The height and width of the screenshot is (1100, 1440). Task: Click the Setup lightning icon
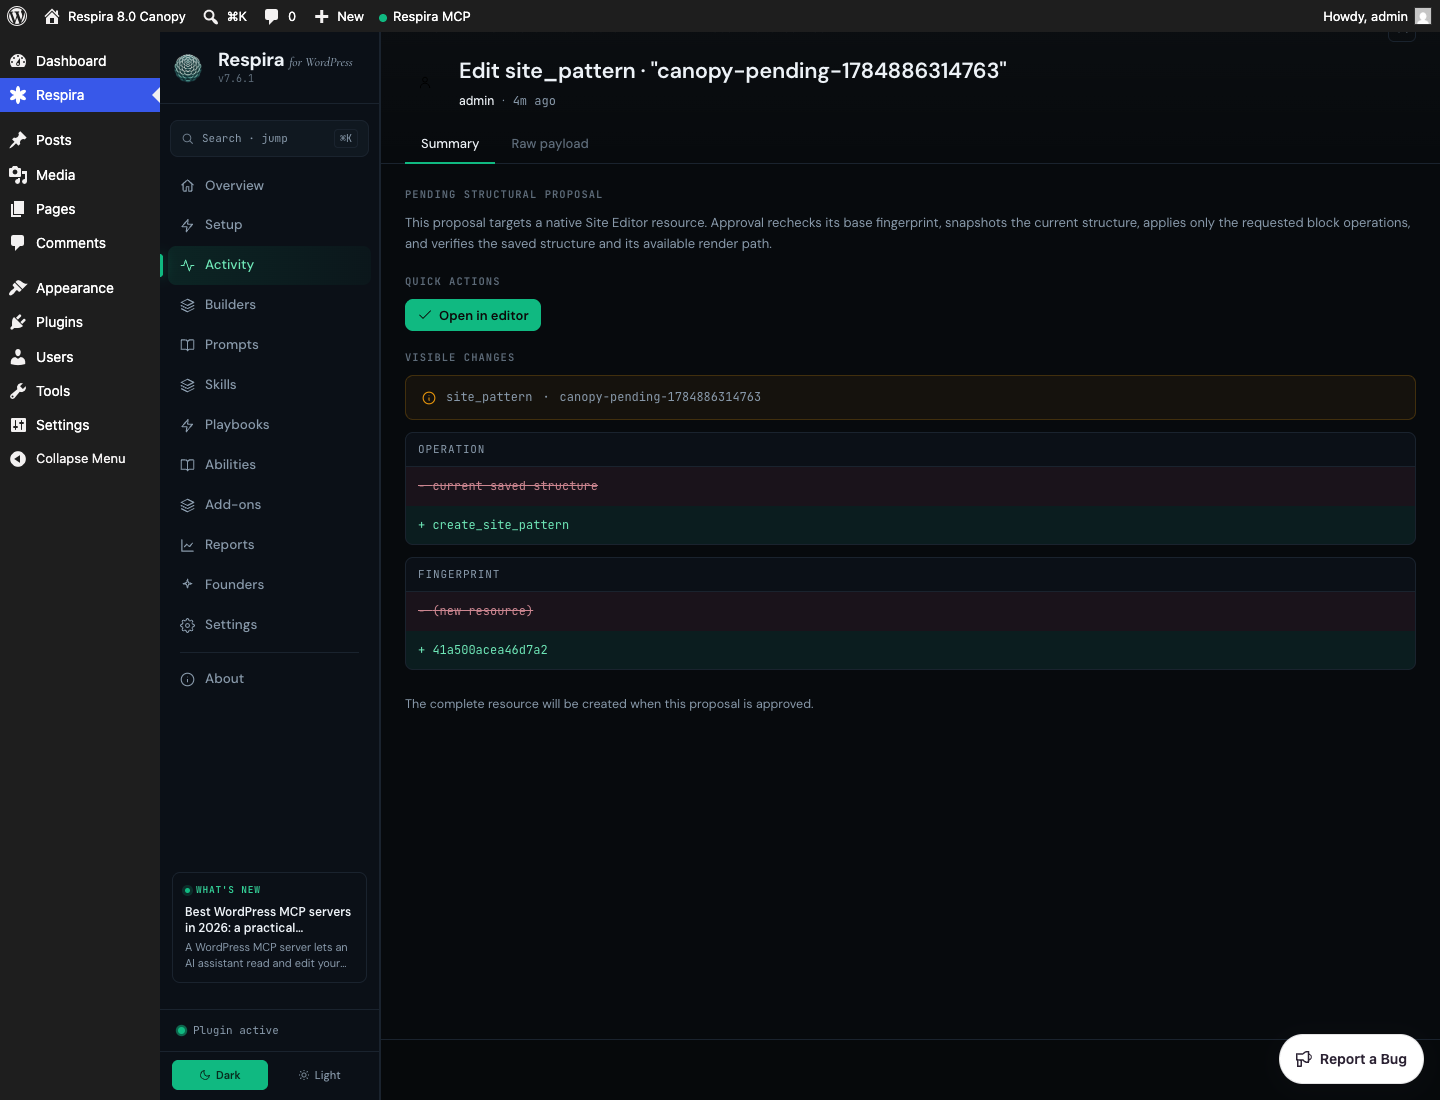coord(187,225)
